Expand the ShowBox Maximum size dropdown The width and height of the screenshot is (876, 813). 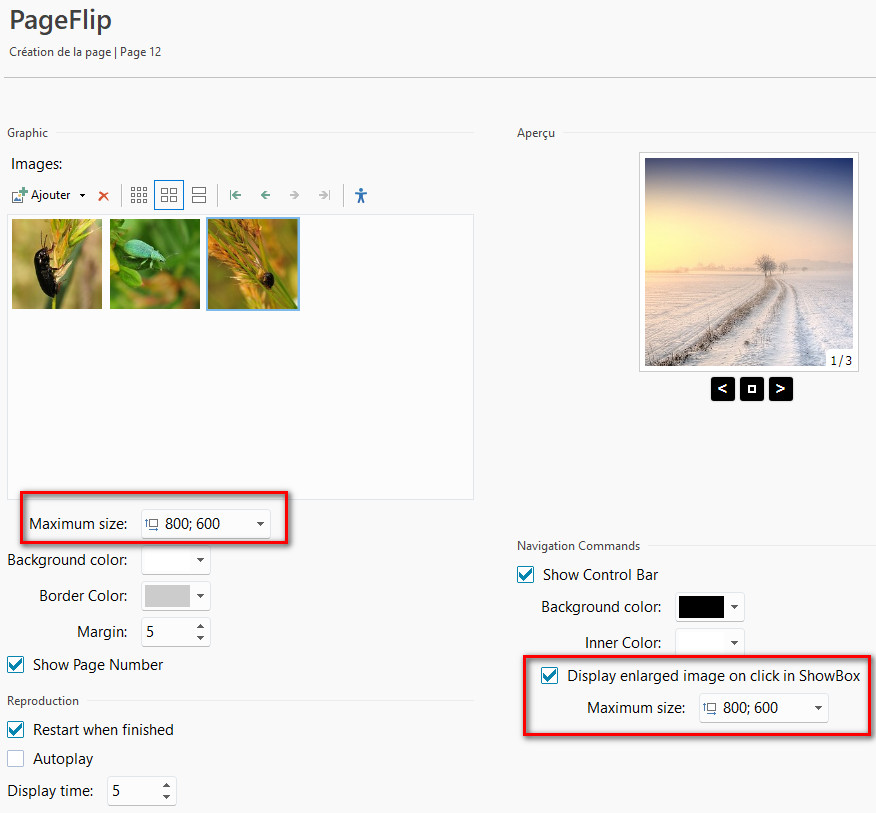pos(818,708)
